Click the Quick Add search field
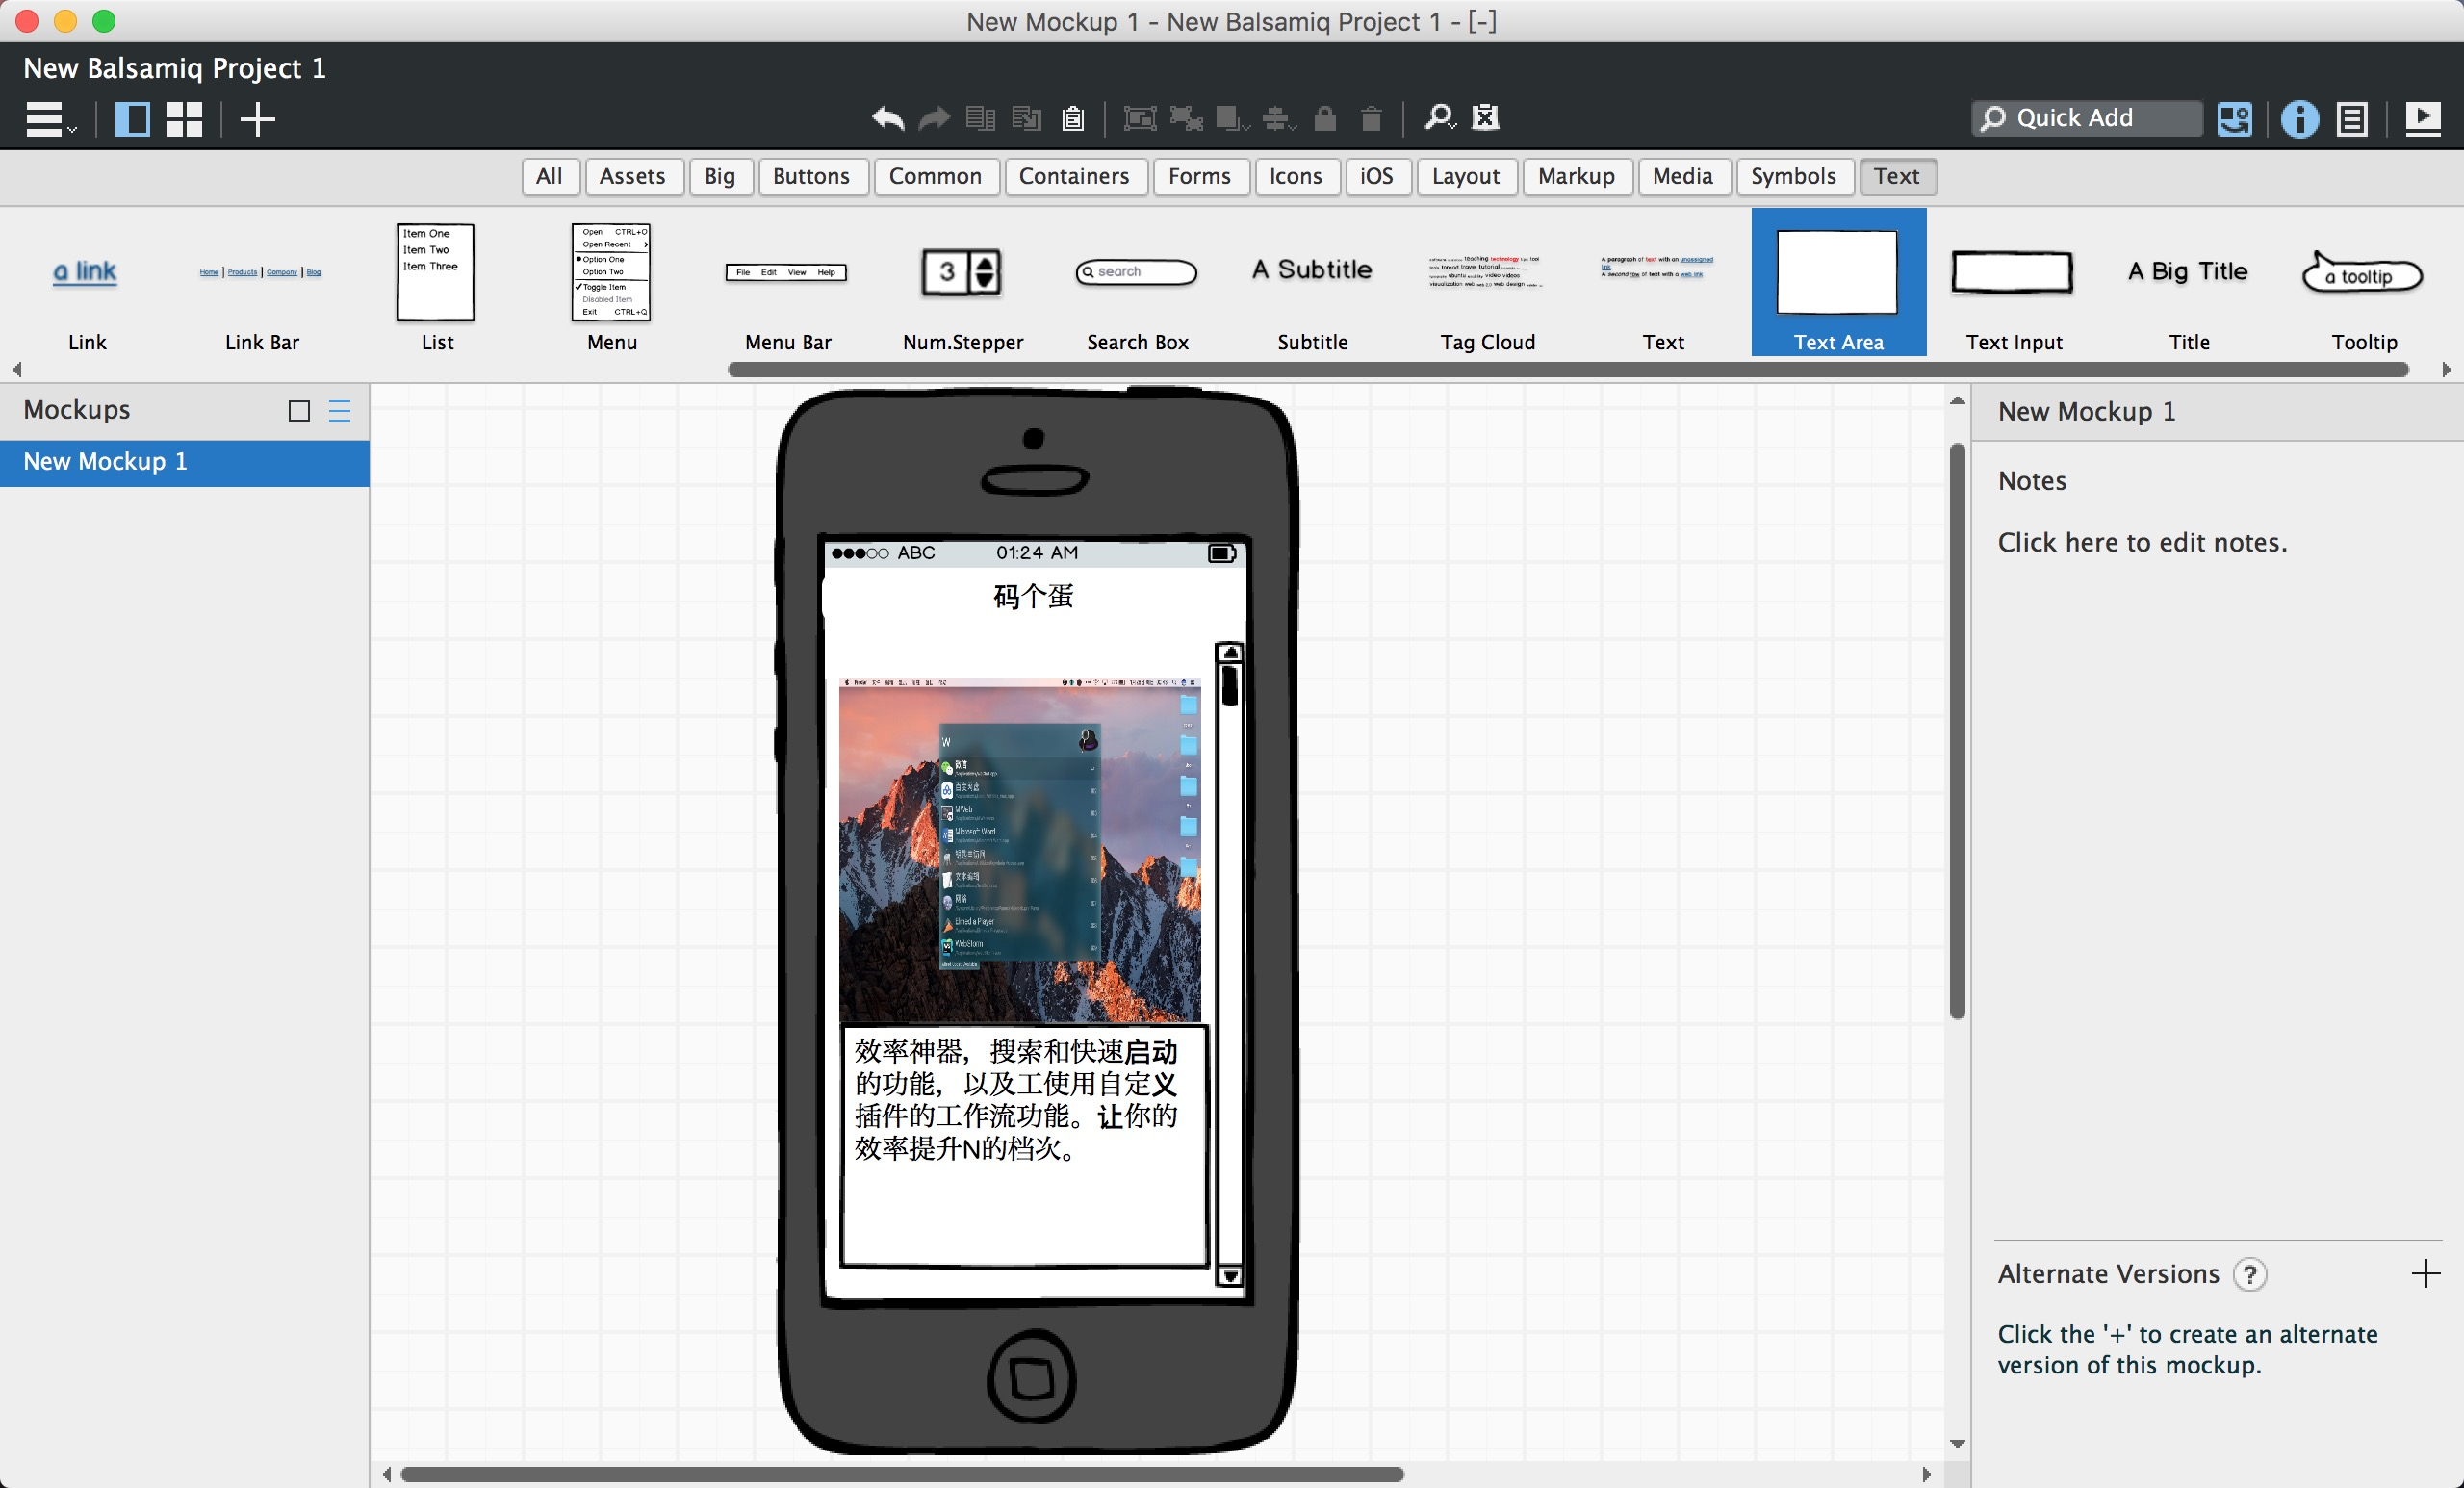 coord(2086,118)
